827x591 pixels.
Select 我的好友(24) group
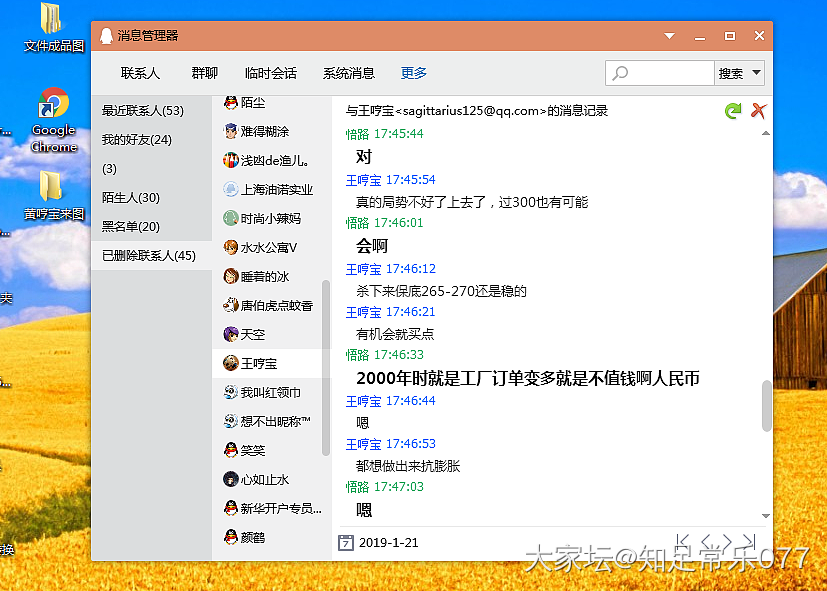point(137,139)
